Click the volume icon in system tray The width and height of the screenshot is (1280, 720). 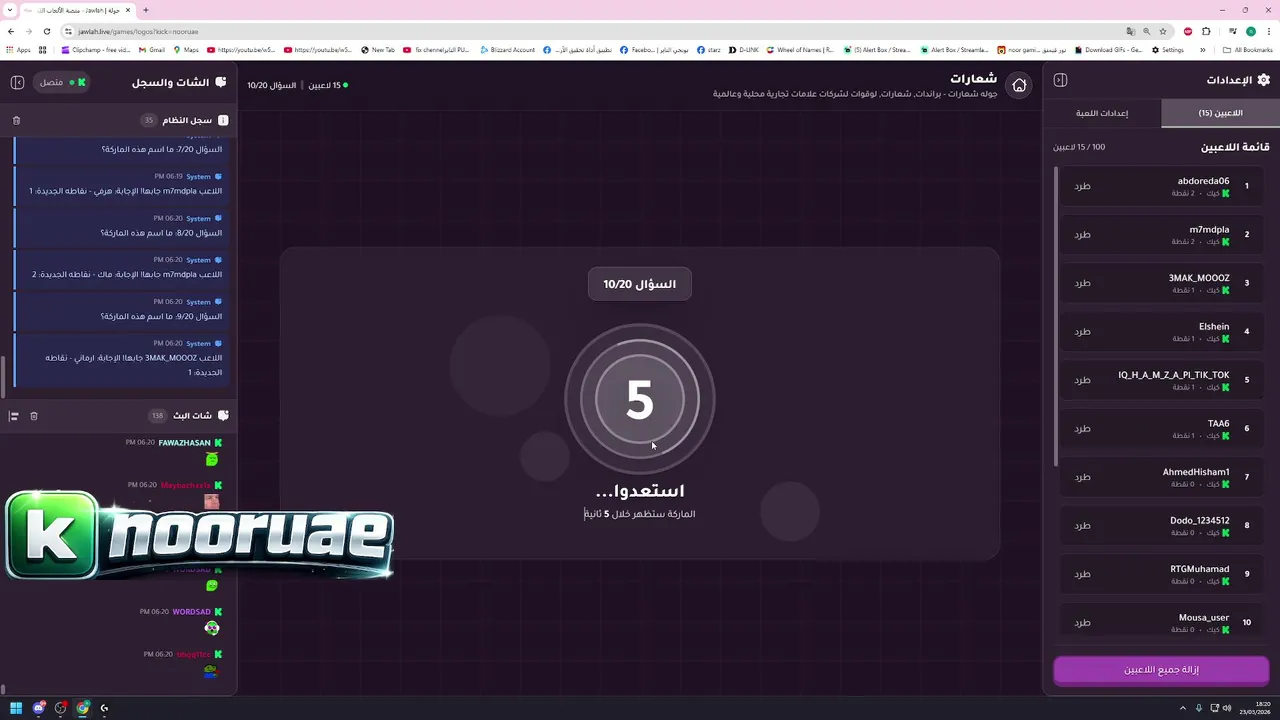tap(1228, 708)
